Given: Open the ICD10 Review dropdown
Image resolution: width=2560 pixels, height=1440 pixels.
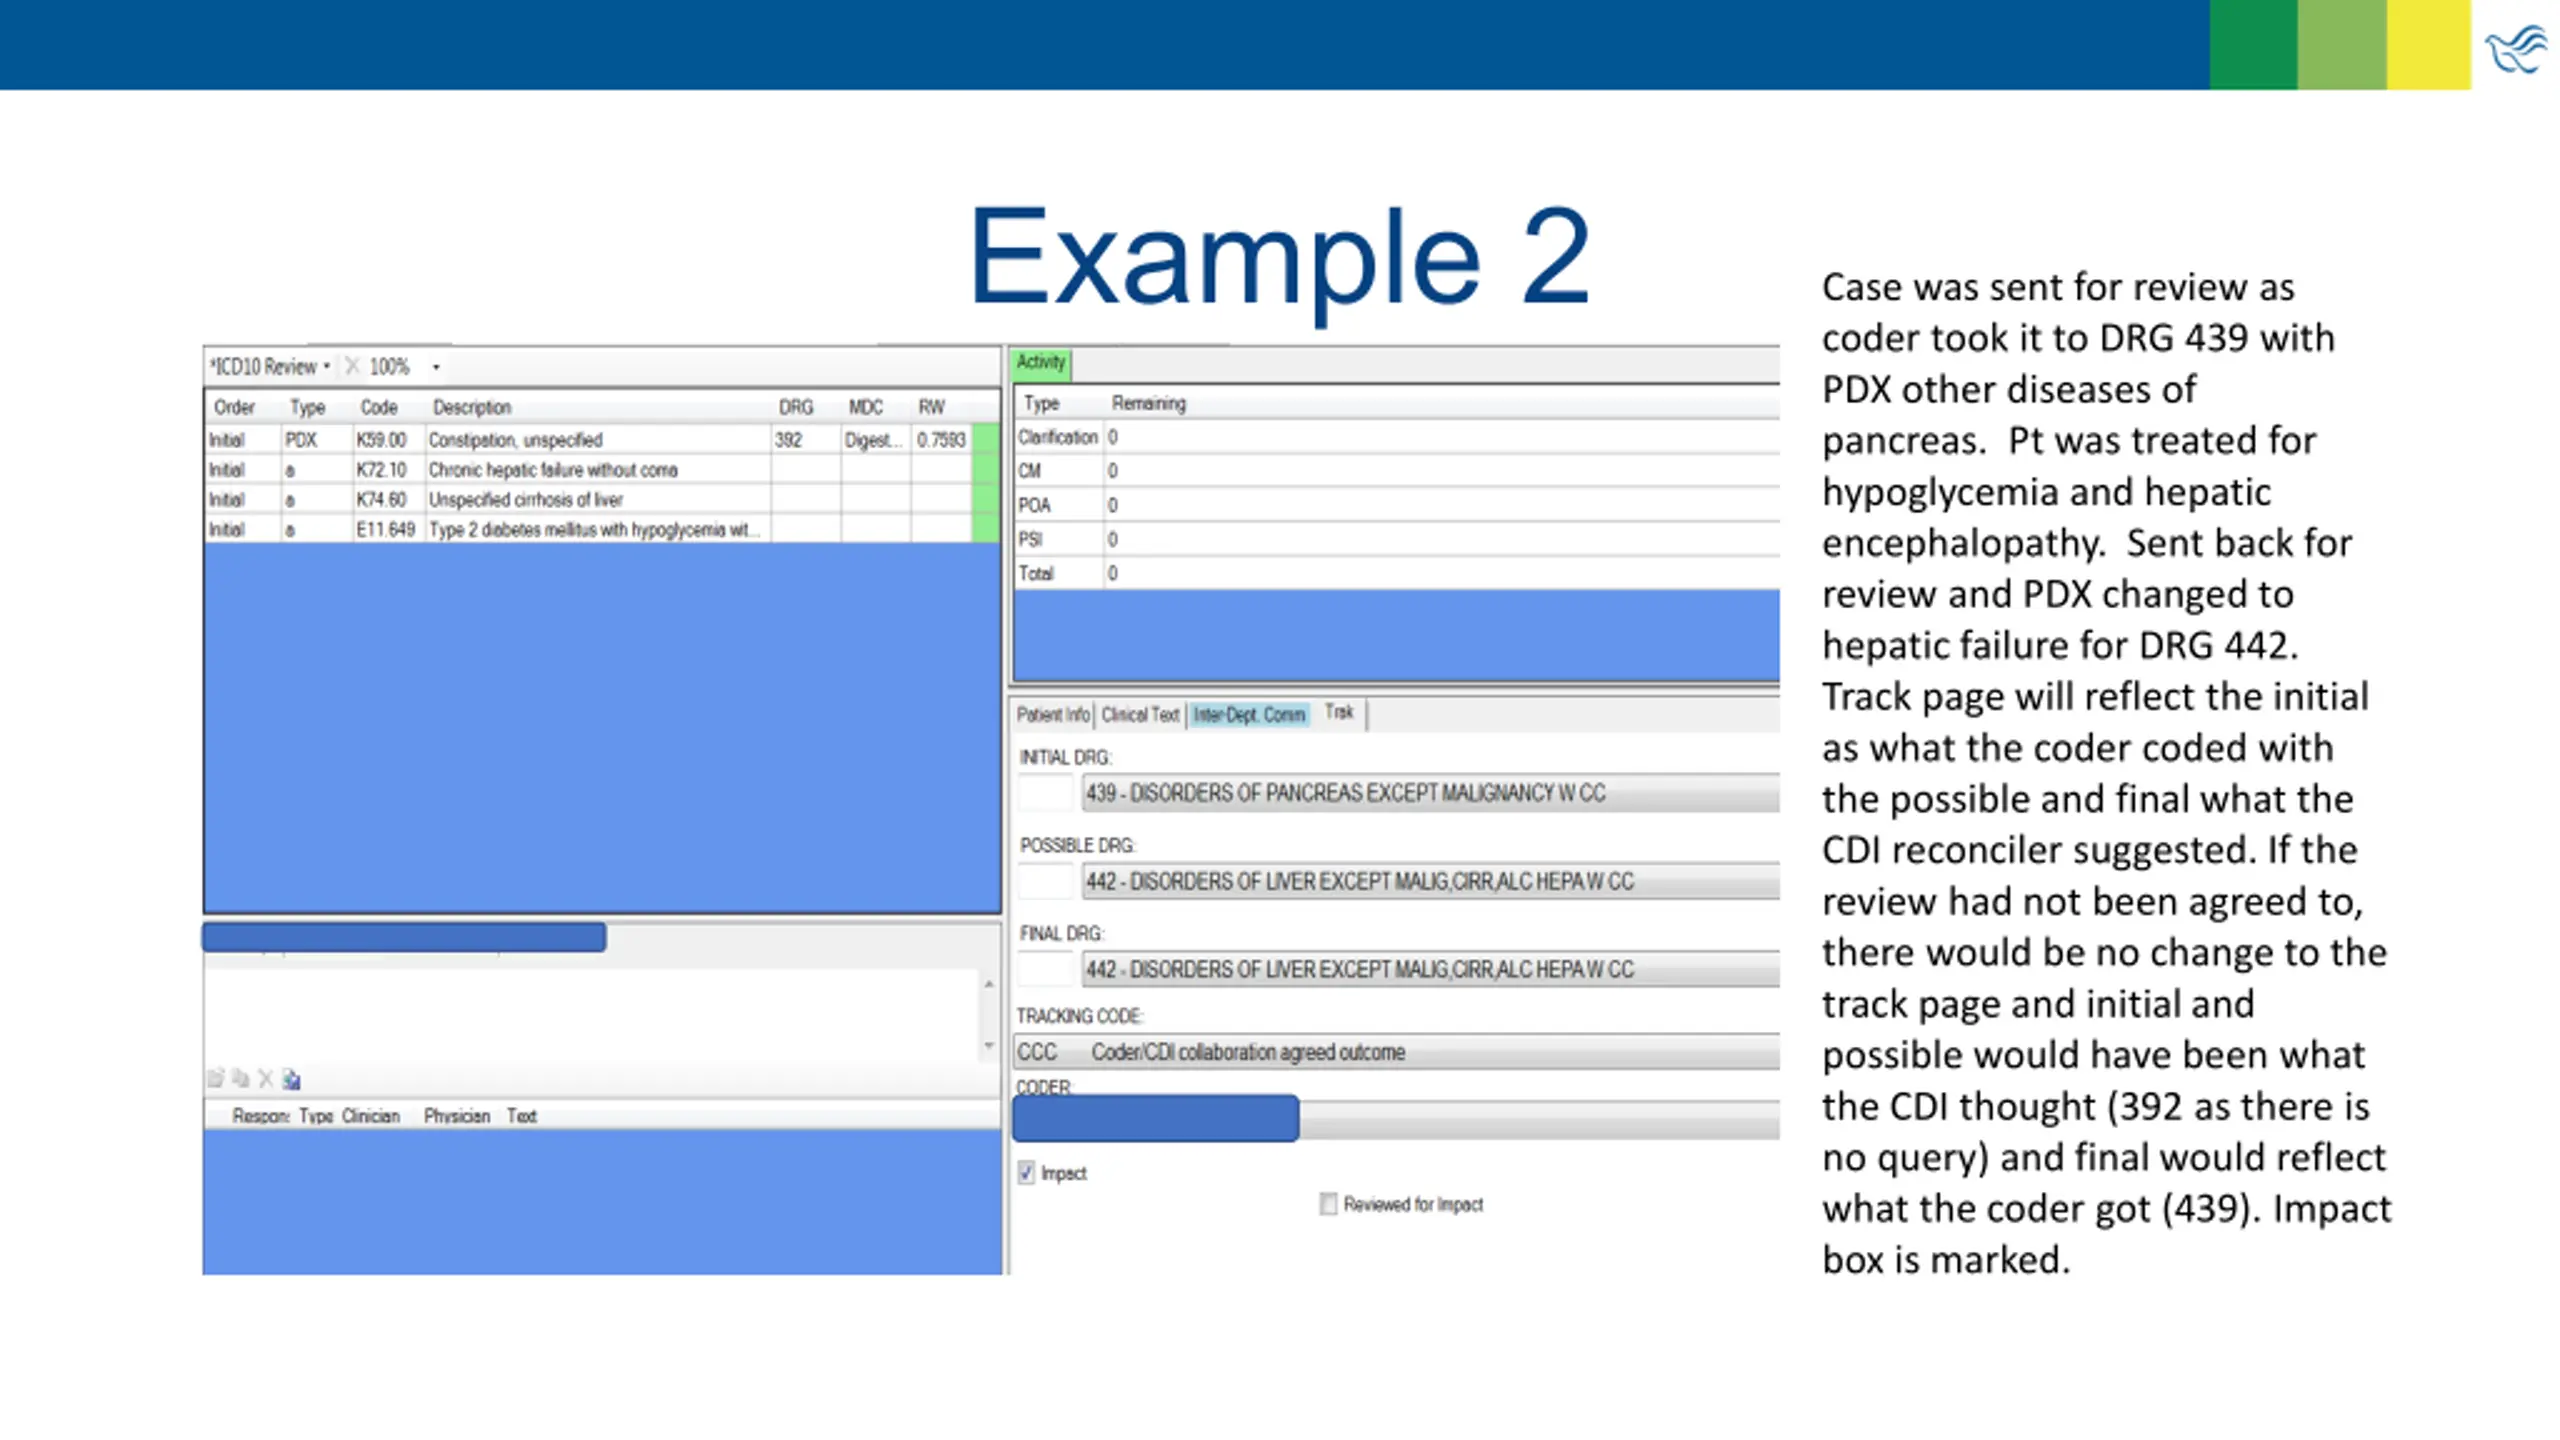Looking at the screenshot, I should (326, 366).
